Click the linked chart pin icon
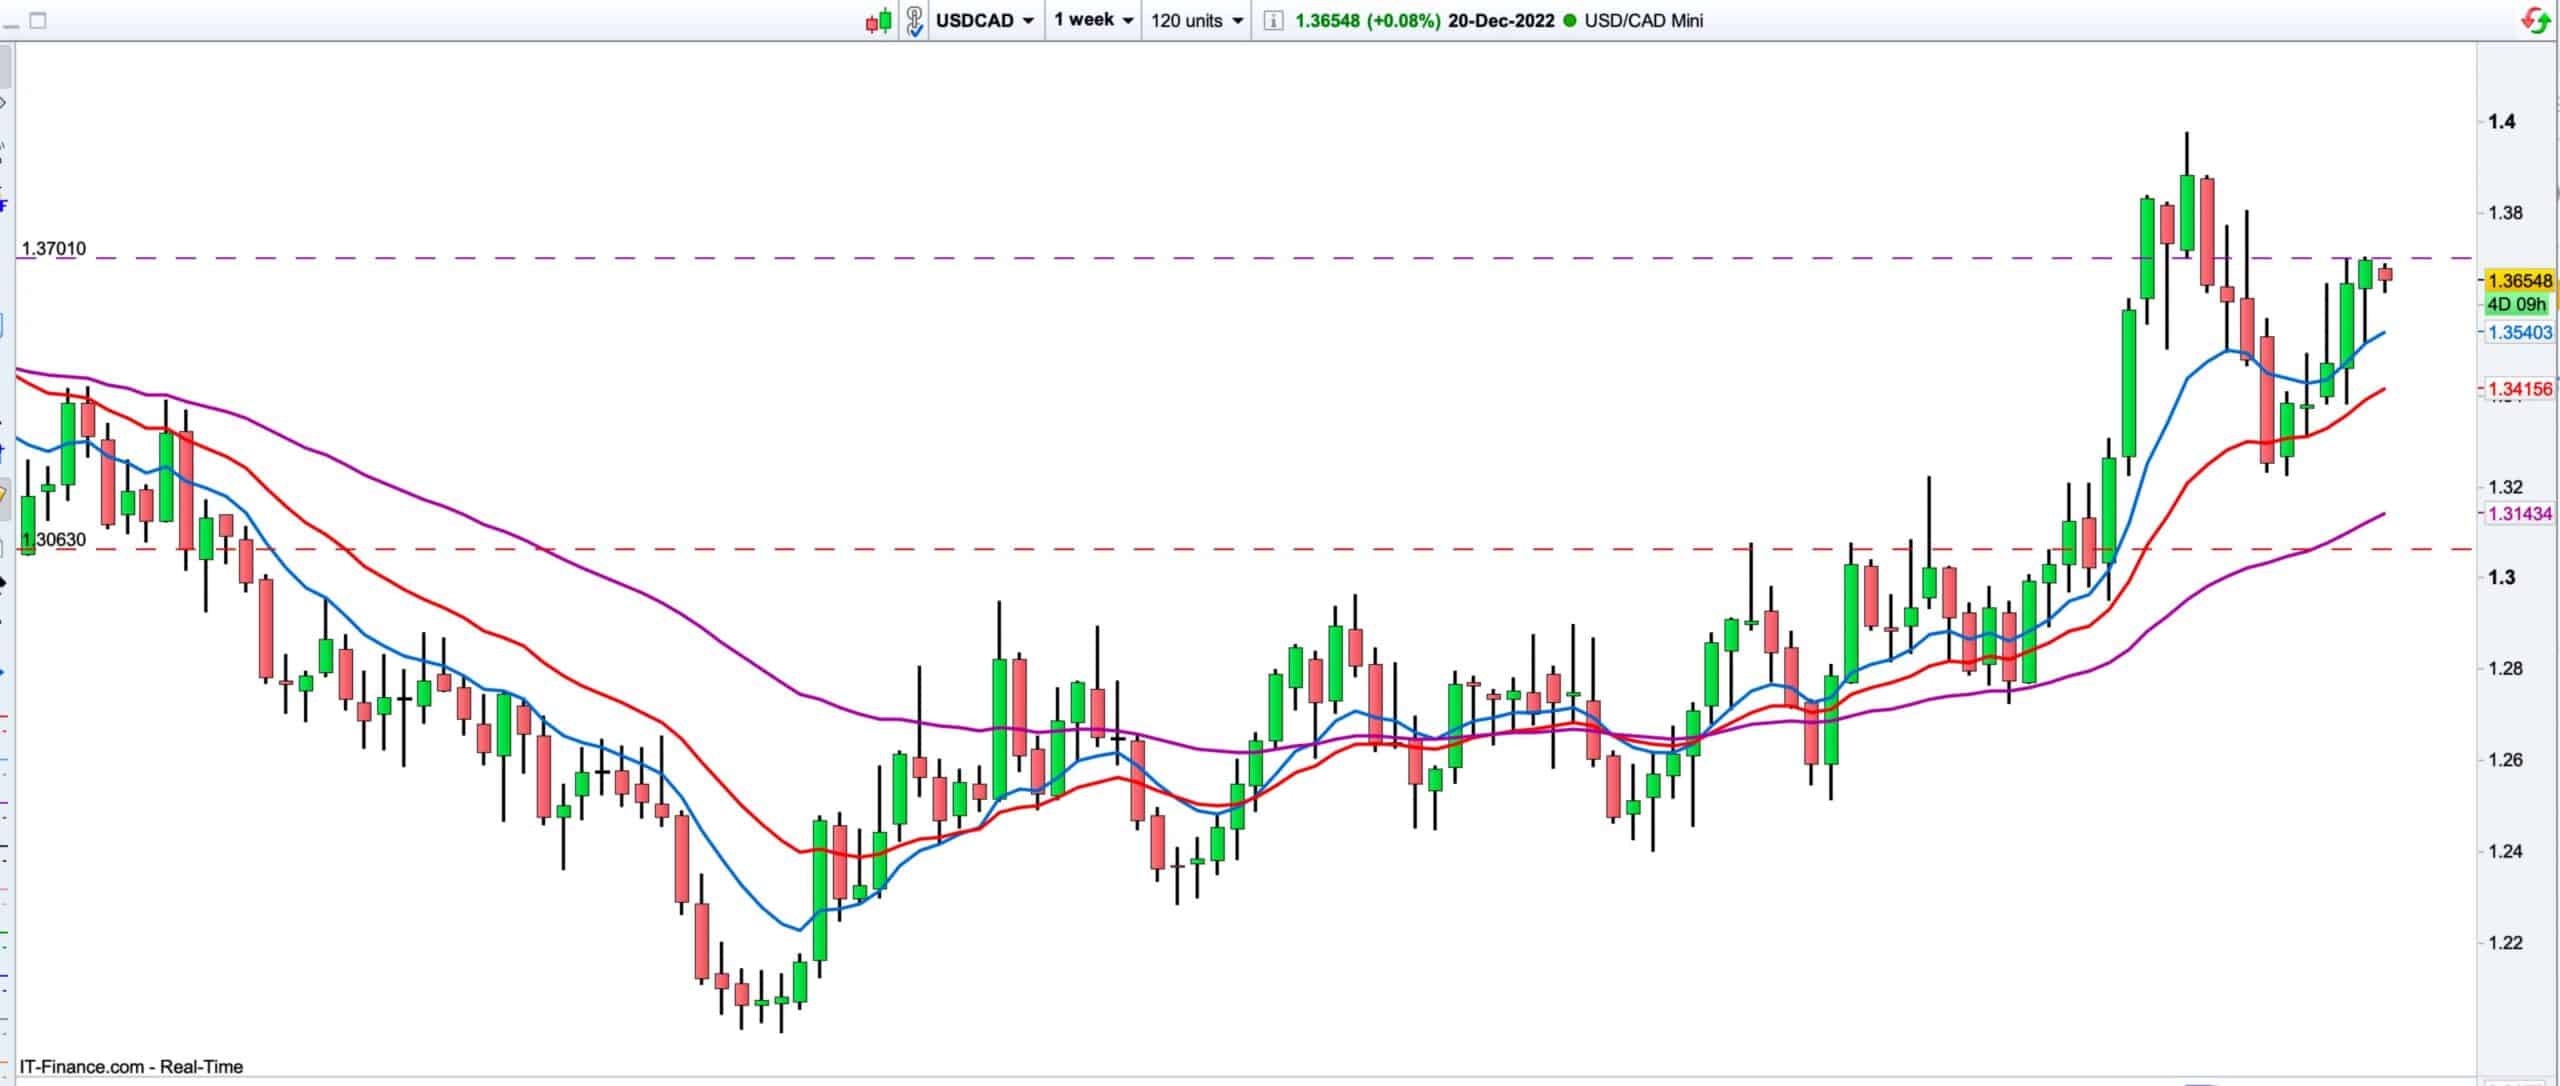 tap(913, 21)
